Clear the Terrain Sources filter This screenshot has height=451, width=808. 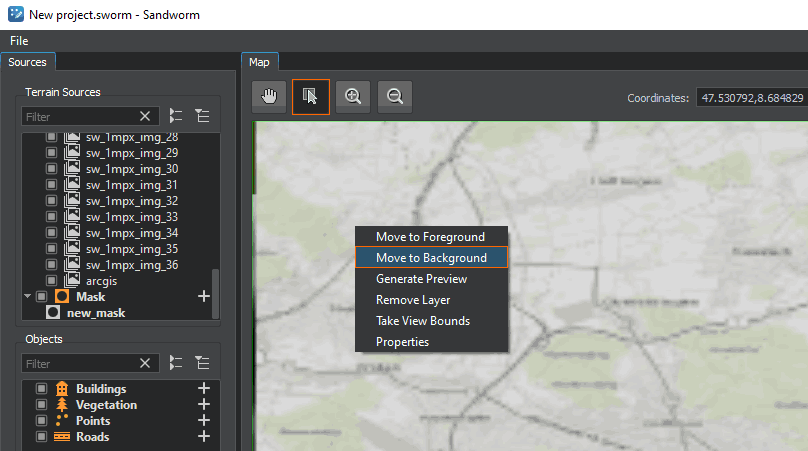[146, 116]
